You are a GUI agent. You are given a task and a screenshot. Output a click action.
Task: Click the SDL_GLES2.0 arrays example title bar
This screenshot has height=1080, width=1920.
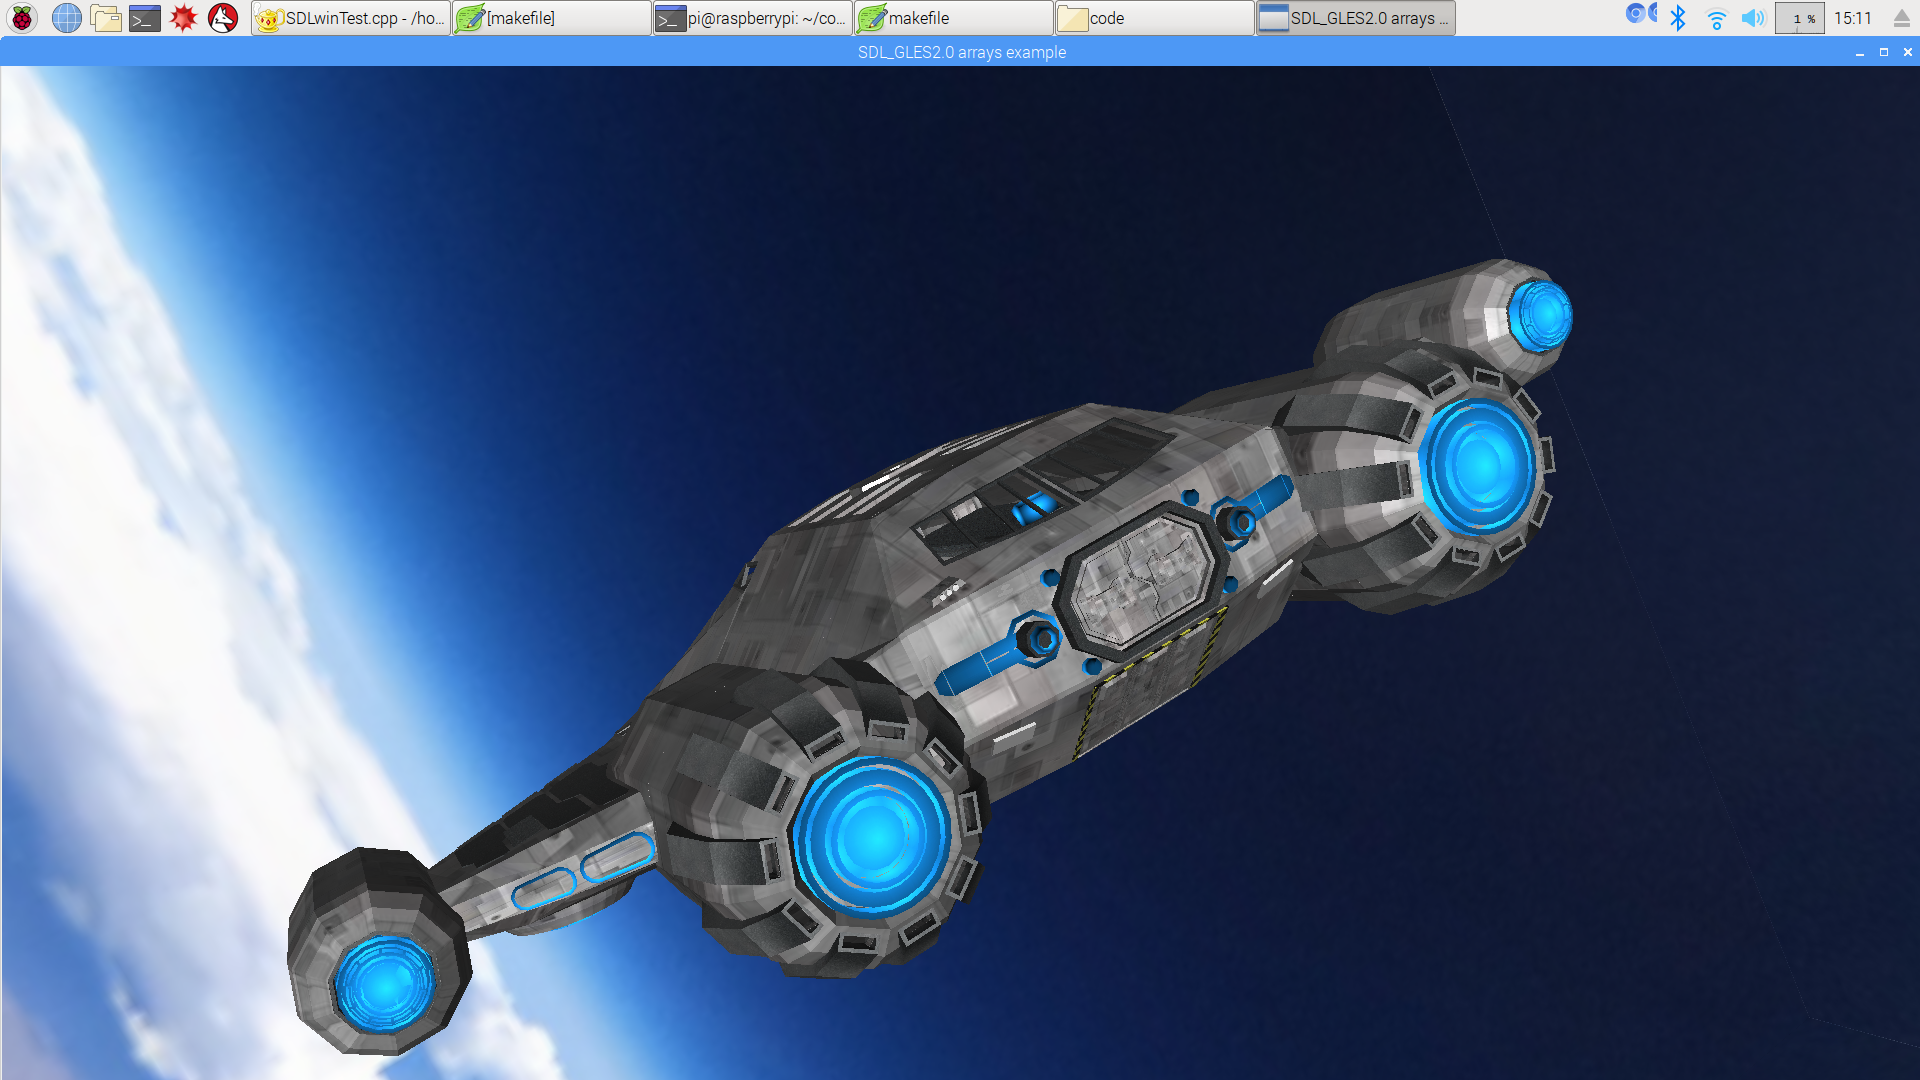coord(961,52)
